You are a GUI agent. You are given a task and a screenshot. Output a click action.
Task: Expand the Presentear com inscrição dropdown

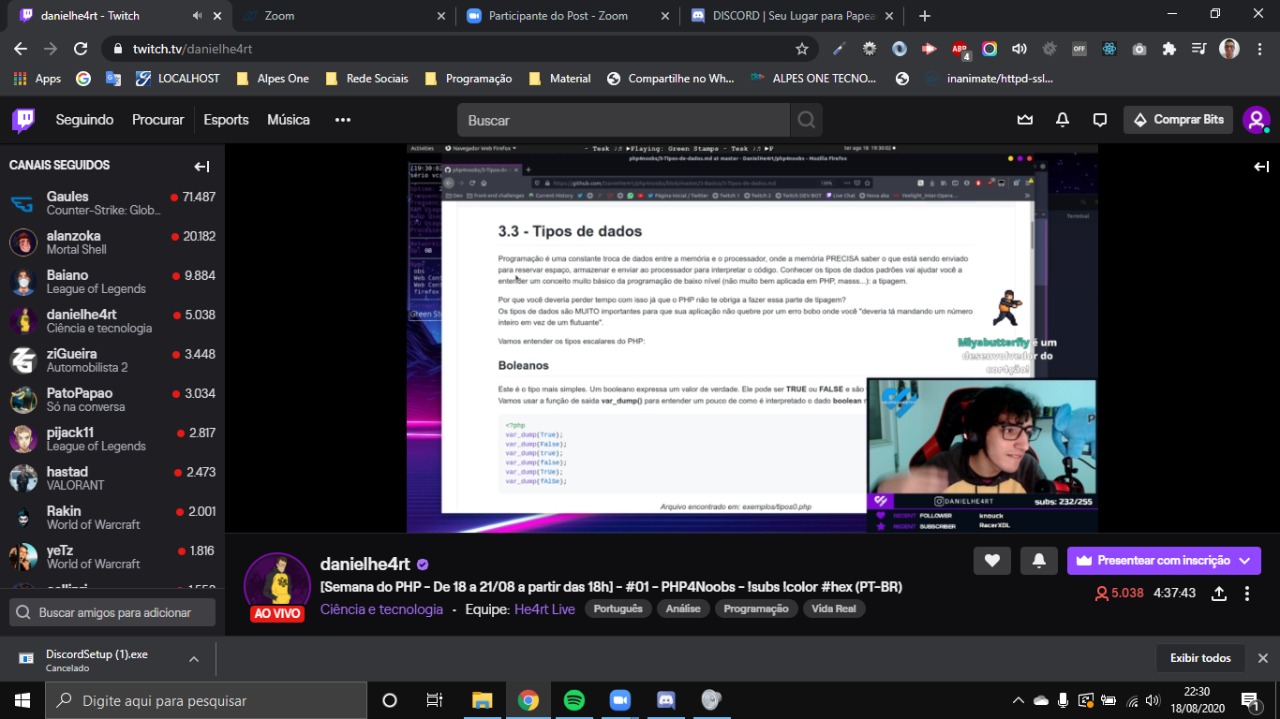pos(1243,560)
